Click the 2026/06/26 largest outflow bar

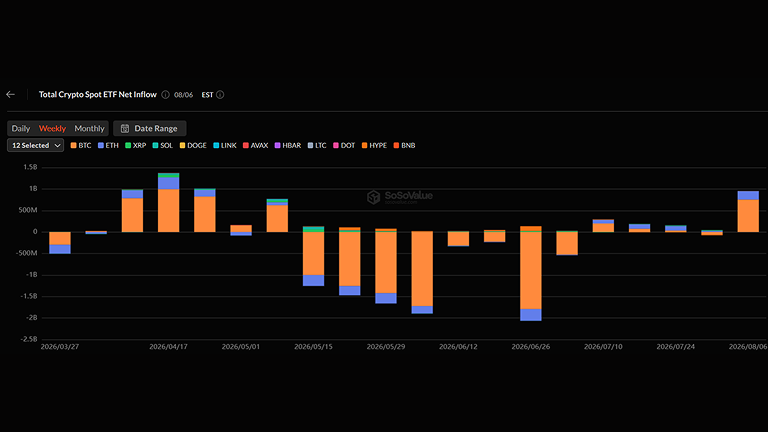pyautogui.click(x=531, y=273)
